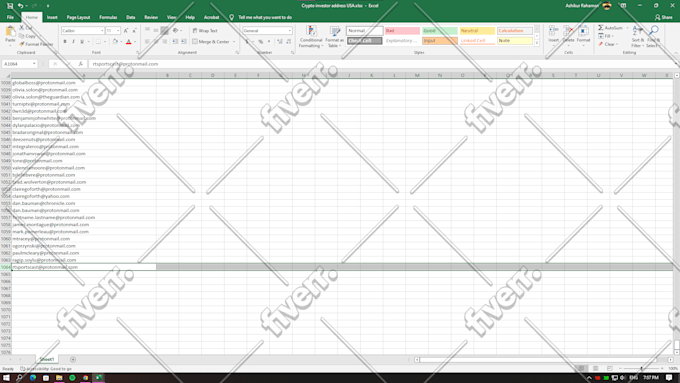Select the Sheet1 tab
The height and width of the screenshot is (383, 680).
click(47, 360)
